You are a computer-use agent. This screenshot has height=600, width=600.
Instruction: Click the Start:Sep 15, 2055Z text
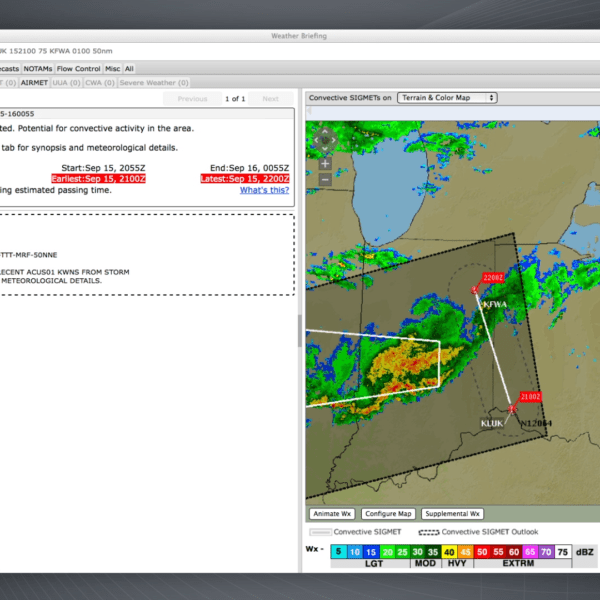pos(103,168)
